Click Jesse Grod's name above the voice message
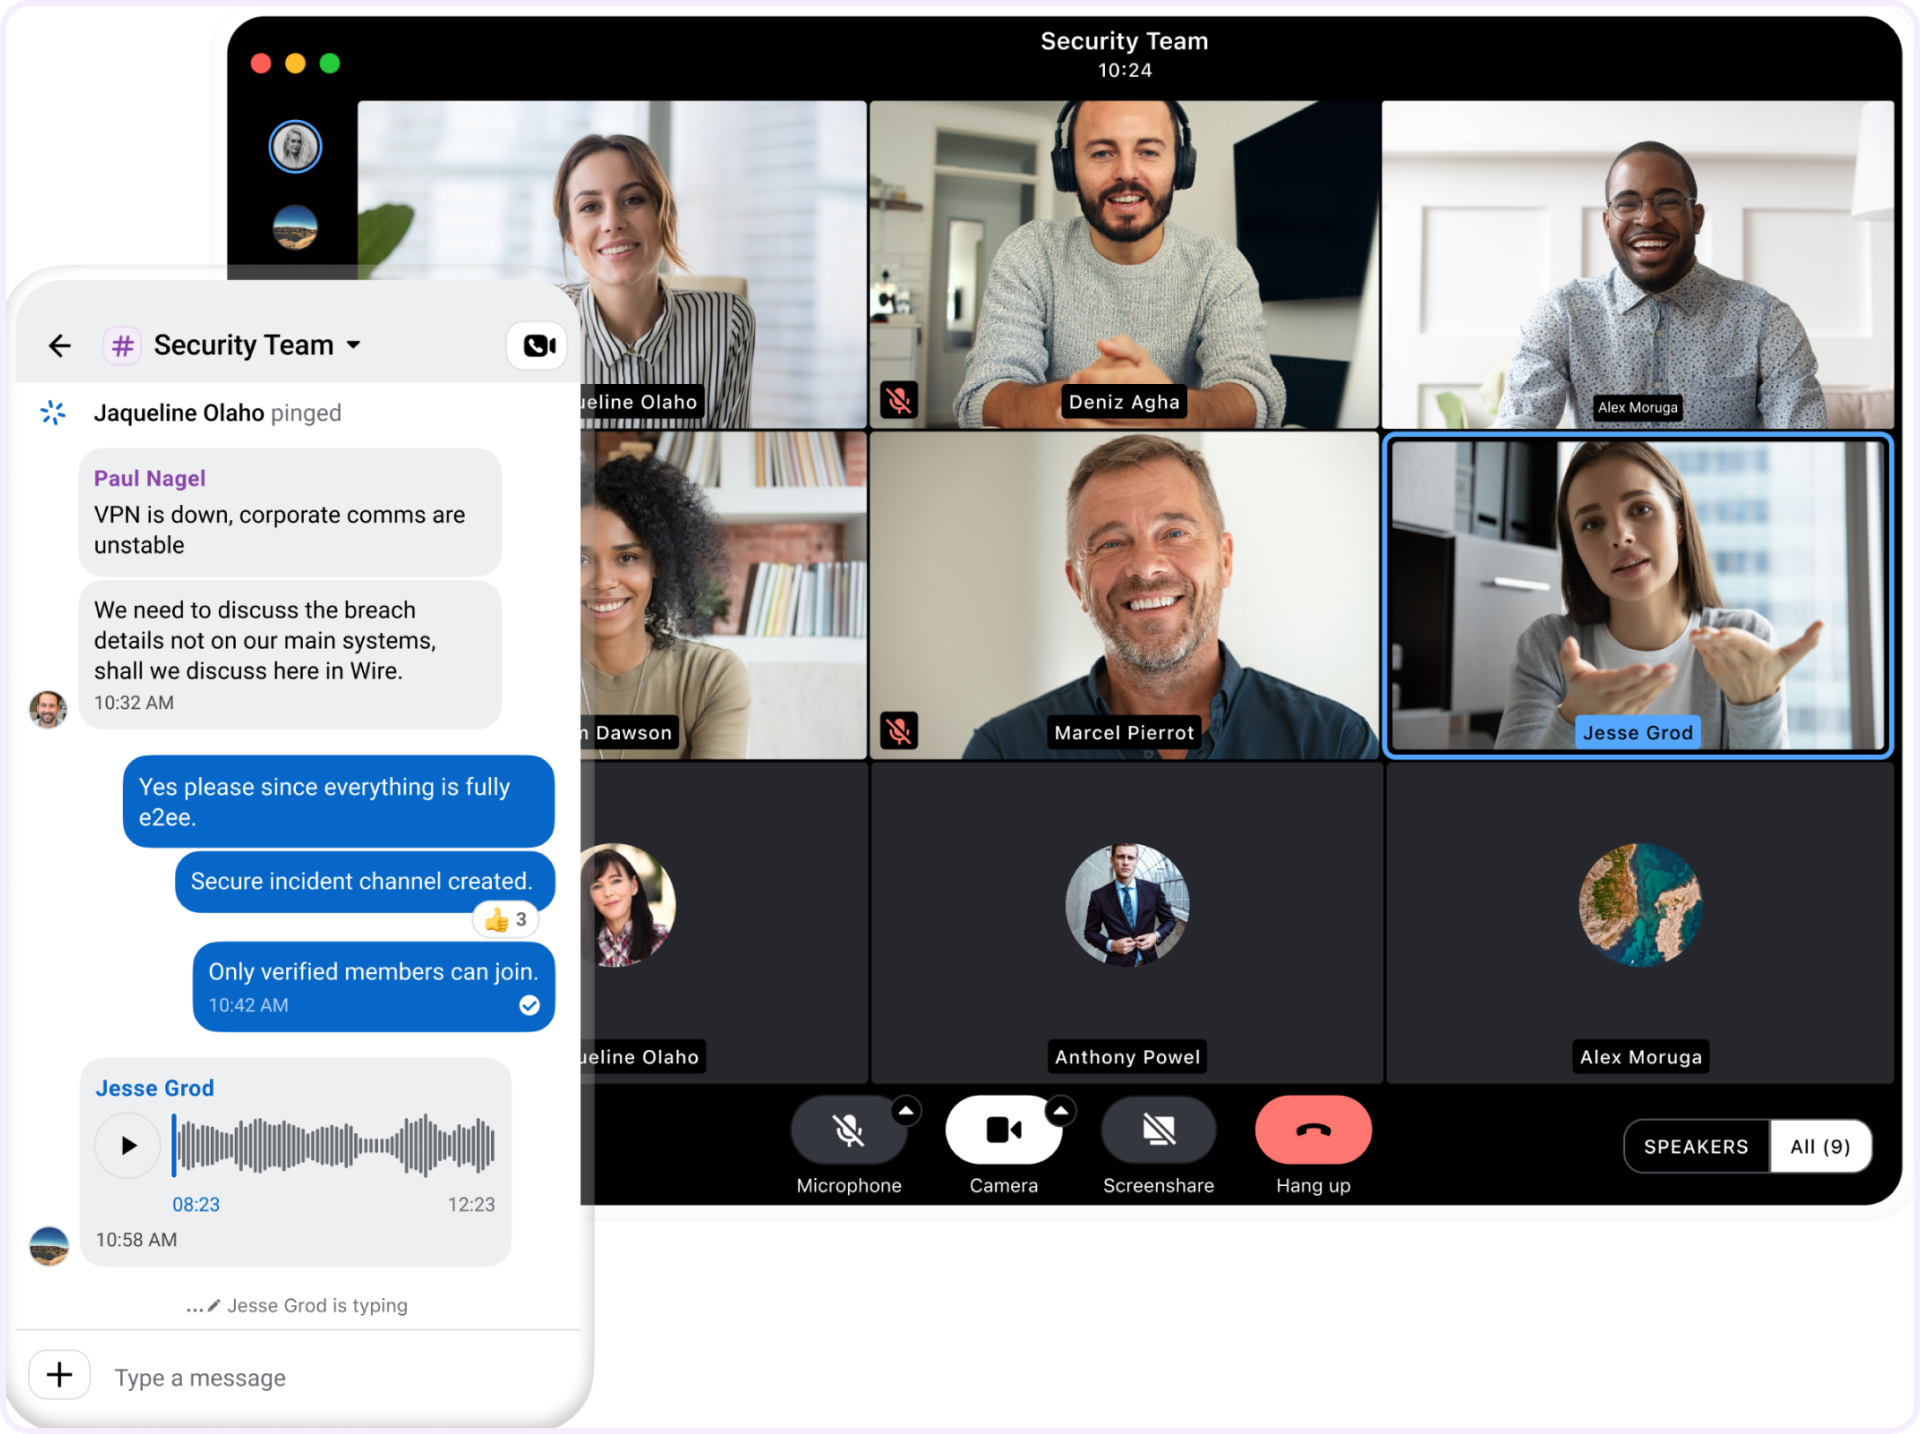 (x=155, y=1088)
